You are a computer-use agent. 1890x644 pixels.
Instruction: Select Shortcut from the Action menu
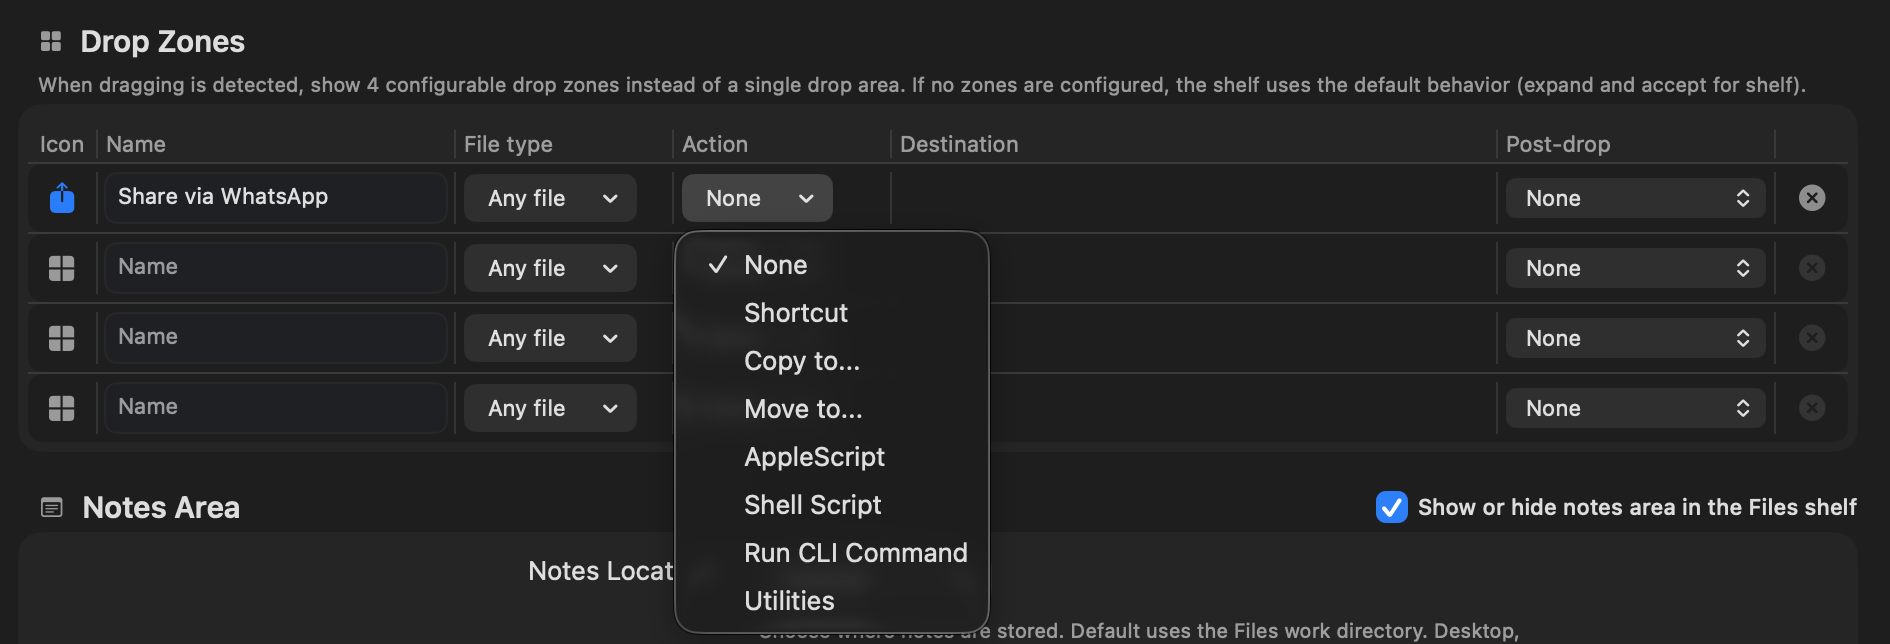point(795,312)
